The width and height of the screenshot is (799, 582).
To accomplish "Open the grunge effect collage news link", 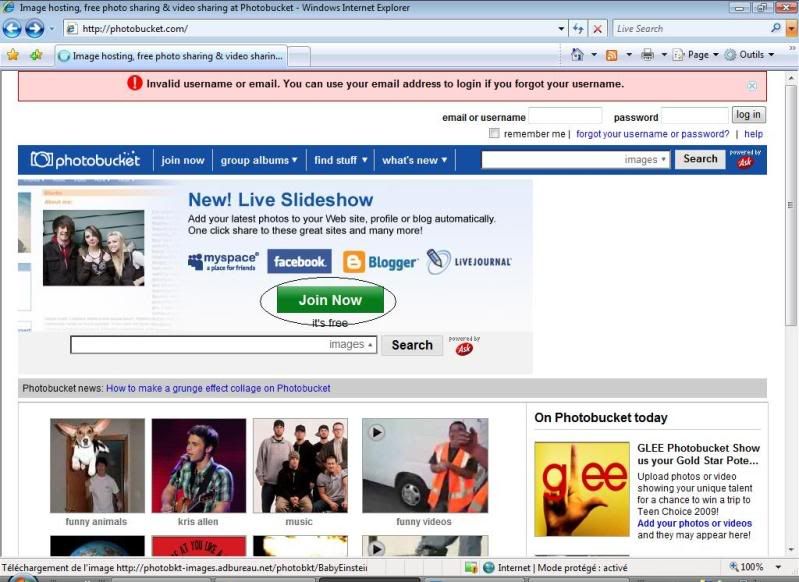I will pyautogui.click(x=218, y=388).
